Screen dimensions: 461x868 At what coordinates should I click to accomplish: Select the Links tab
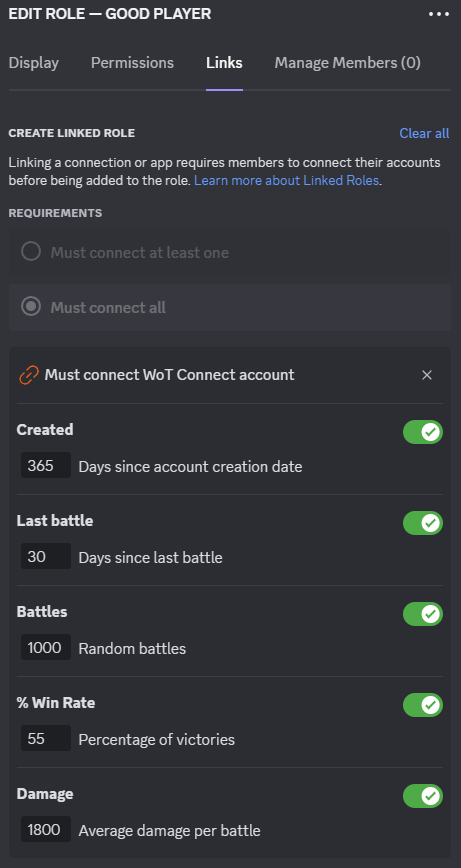point(224,63)
